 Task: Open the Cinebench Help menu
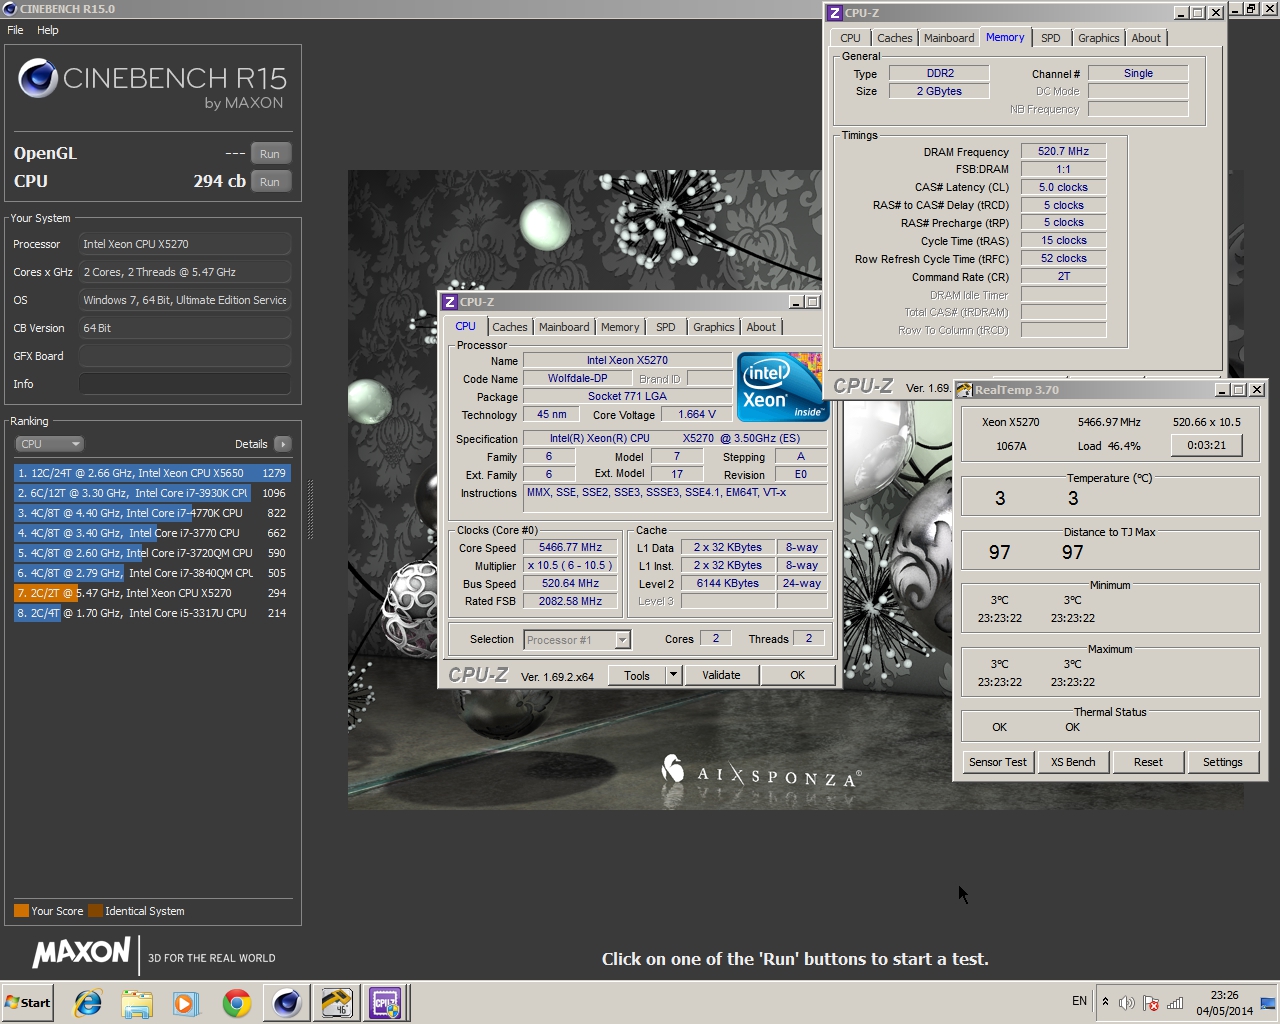[48, 30]
